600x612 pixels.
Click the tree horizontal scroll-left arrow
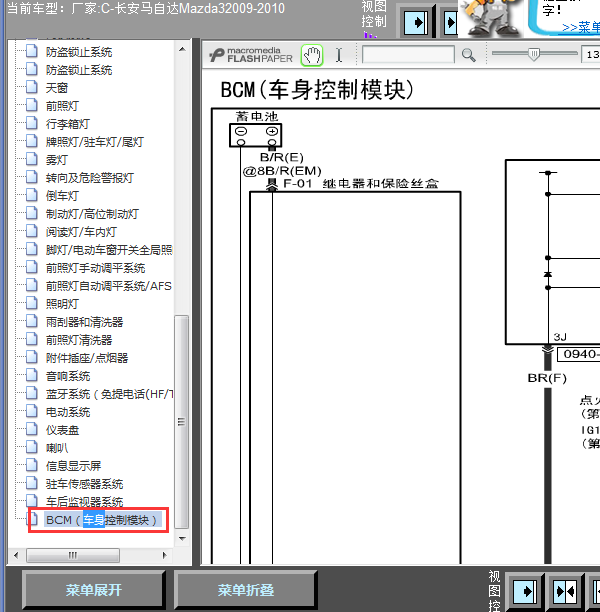coord(16,555)
